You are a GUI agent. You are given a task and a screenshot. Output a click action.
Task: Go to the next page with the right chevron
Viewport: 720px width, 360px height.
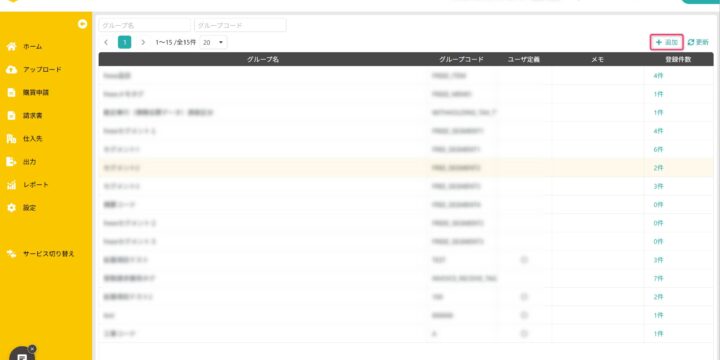[x=143, y=42]
